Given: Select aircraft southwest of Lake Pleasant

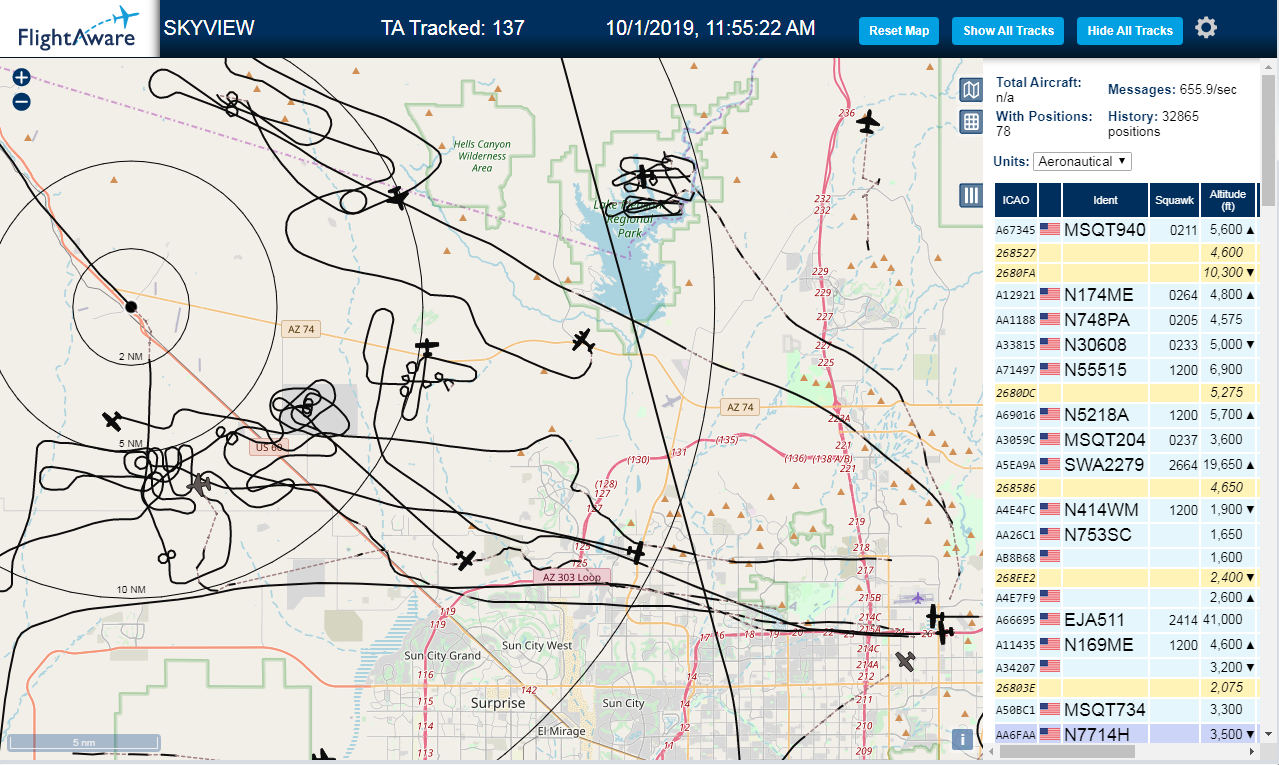Looking at the screenshot, I should 584,340.
